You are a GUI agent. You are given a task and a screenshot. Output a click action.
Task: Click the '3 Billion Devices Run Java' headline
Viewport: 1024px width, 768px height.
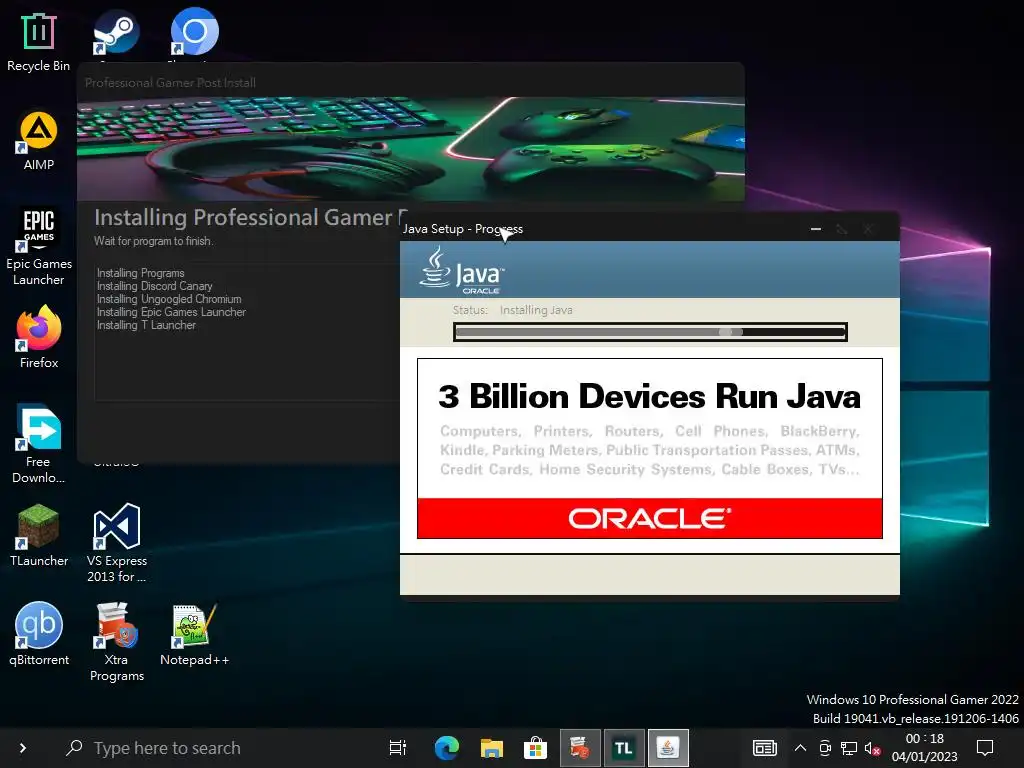coord(650,396)
